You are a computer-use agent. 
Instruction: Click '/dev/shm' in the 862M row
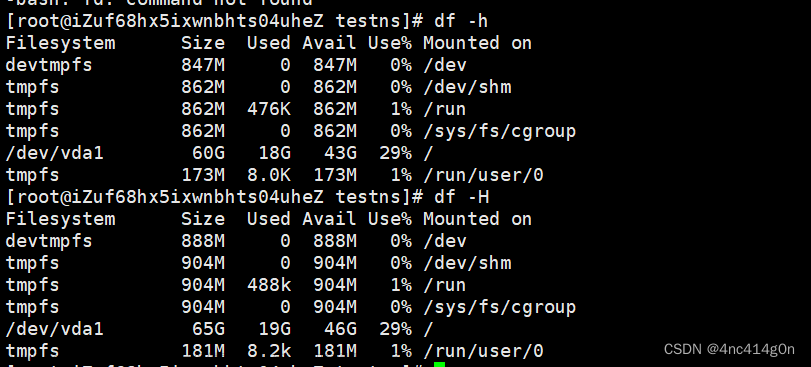(467, 87)
